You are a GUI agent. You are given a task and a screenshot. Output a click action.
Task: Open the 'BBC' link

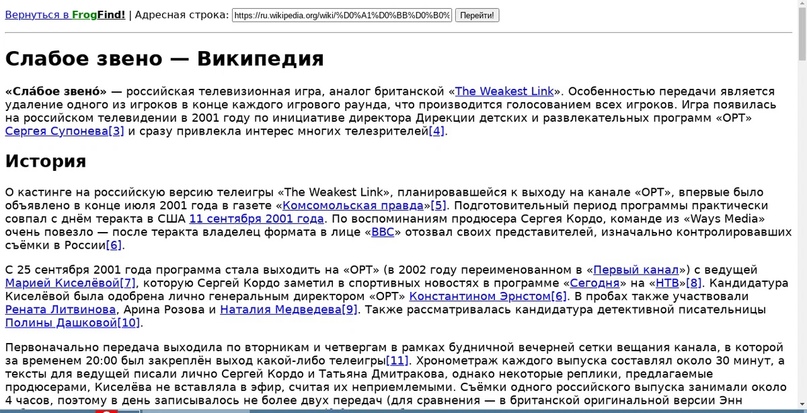click(383, 232)
